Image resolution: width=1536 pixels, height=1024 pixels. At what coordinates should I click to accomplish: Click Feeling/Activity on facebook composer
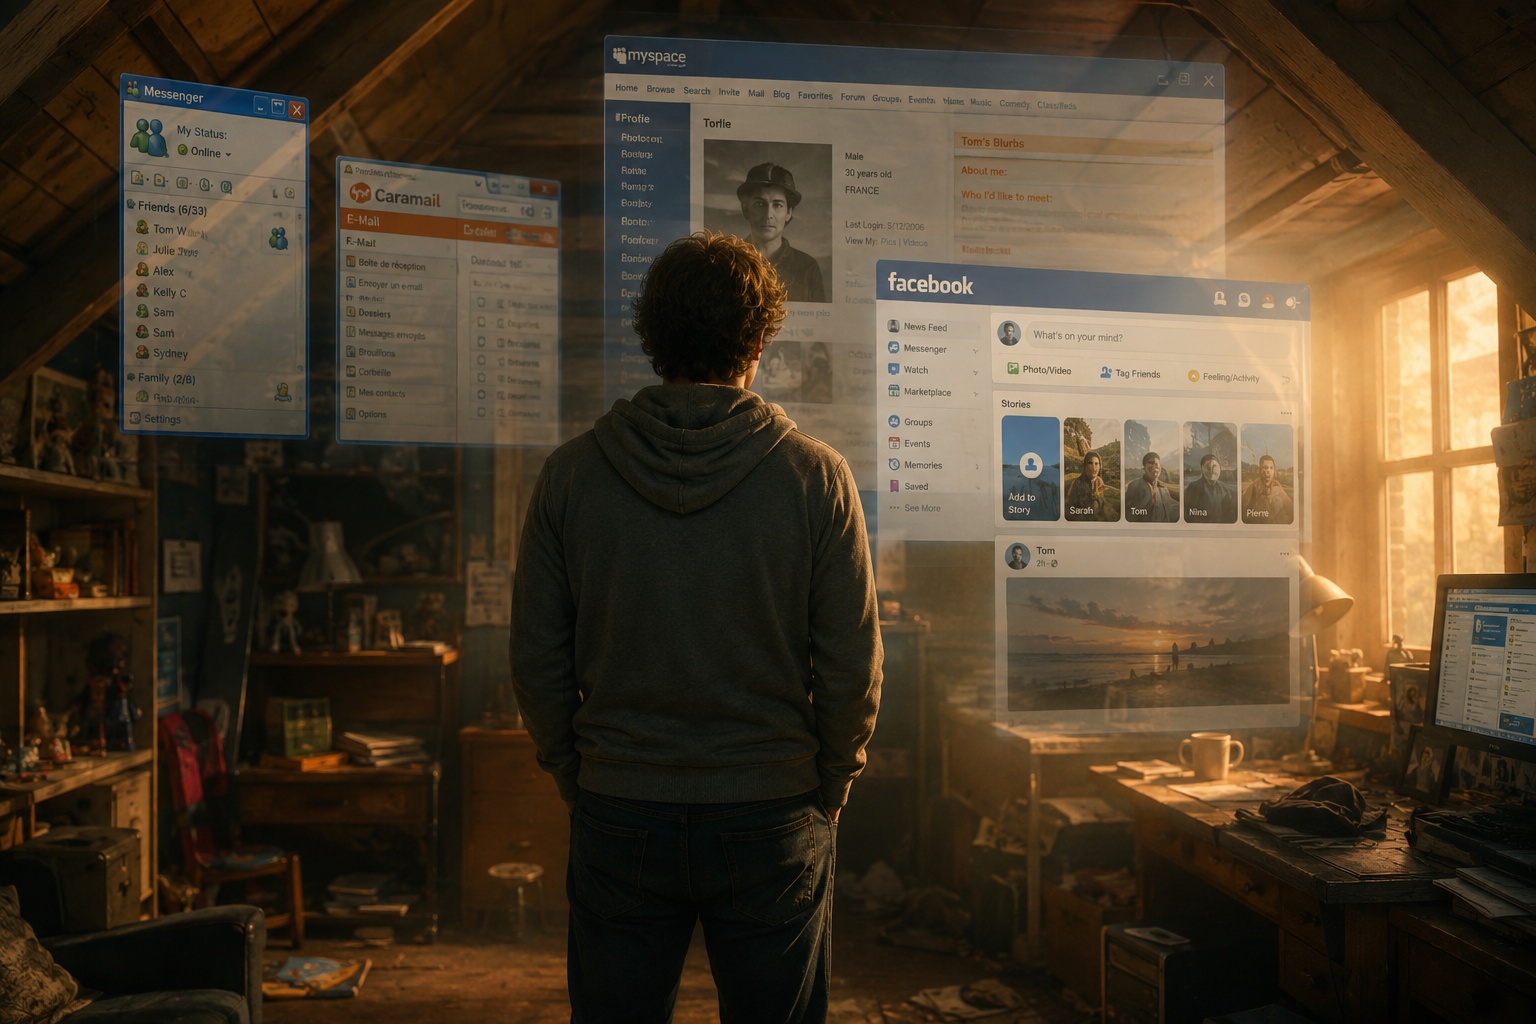coord(1223,377)
